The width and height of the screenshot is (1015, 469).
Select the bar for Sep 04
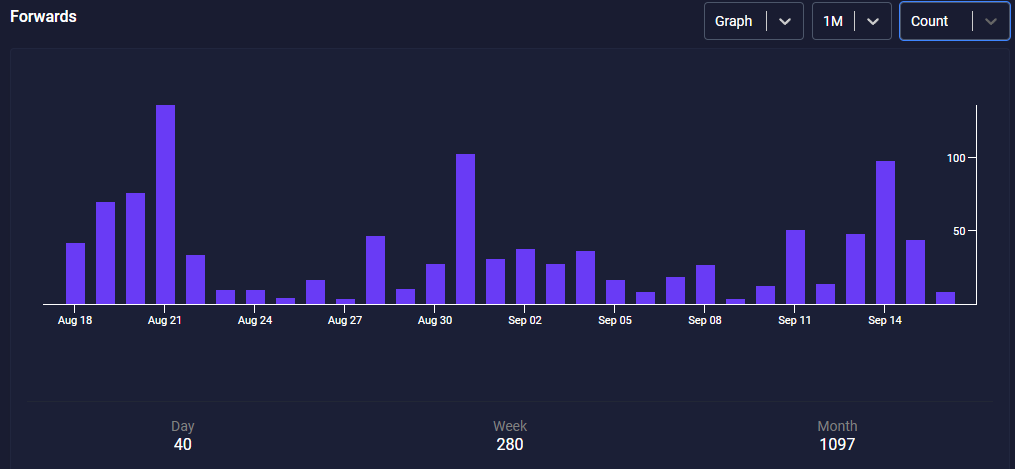(585, 277)
